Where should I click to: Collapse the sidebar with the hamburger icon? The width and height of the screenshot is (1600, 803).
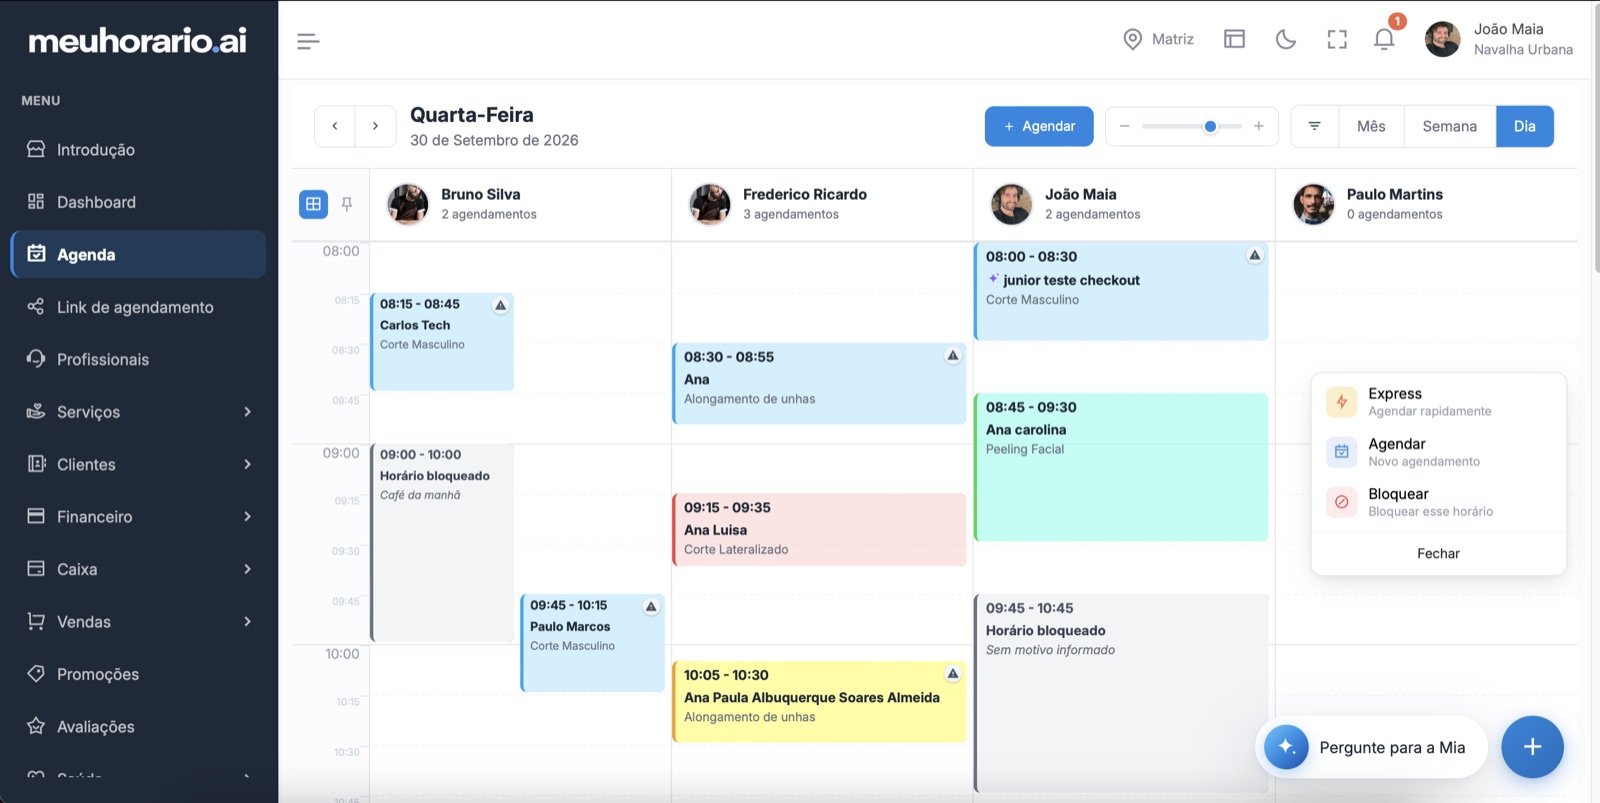point(308,41)
